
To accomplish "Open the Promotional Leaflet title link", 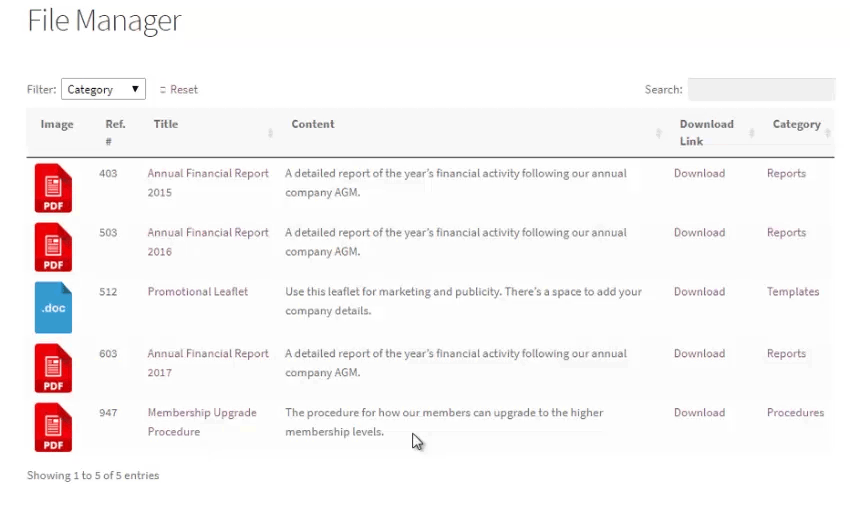I will 198,292.
